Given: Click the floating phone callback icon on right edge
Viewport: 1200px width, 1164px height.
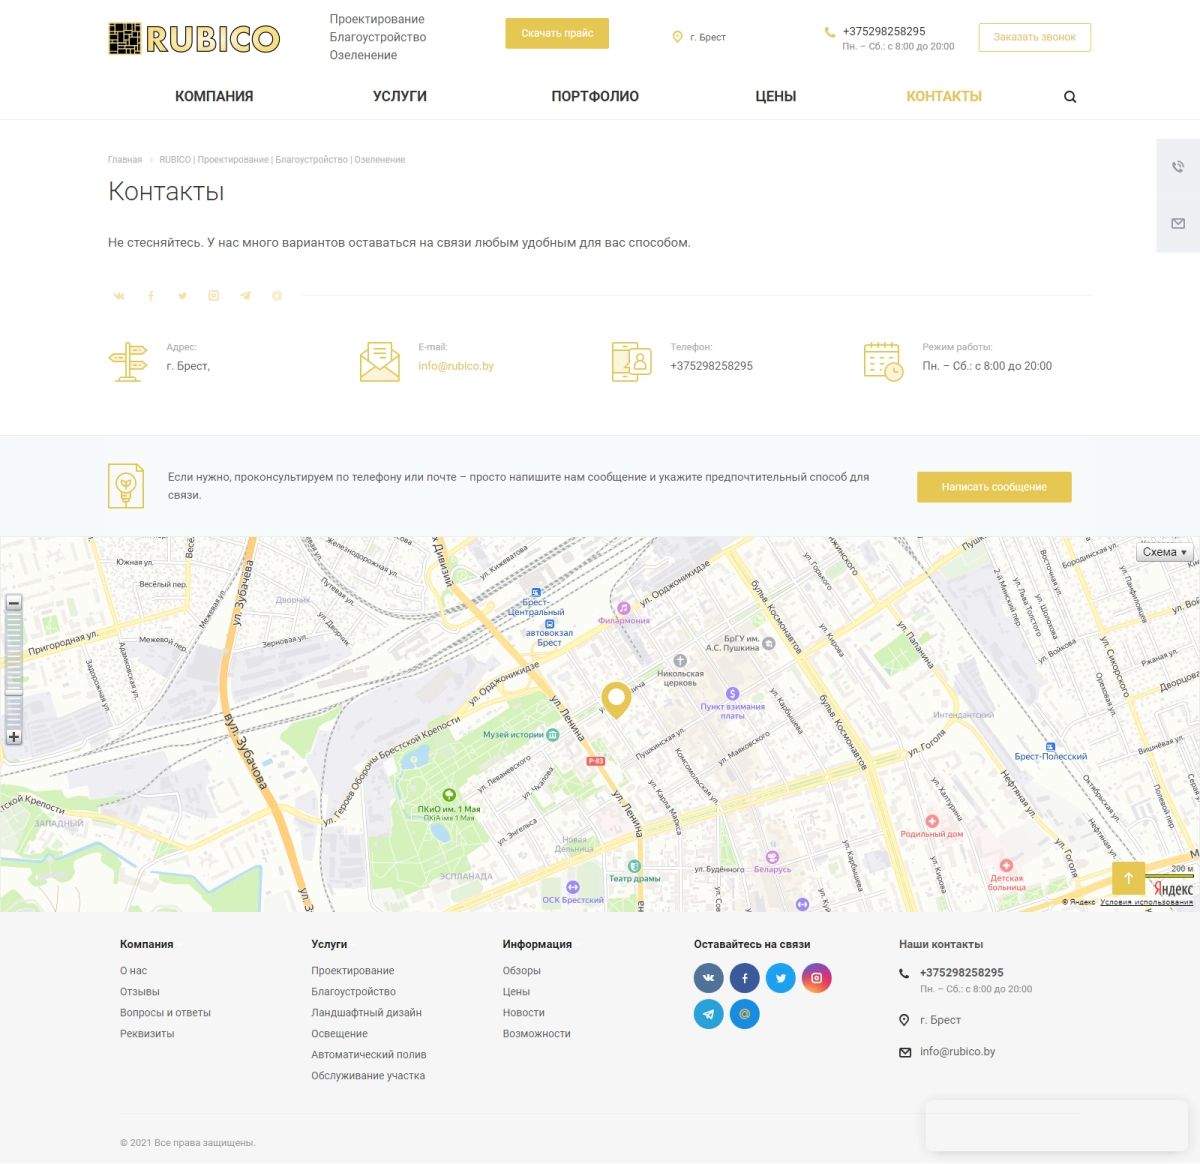Looking at the screenshot, I should [x=1178, y=167].
